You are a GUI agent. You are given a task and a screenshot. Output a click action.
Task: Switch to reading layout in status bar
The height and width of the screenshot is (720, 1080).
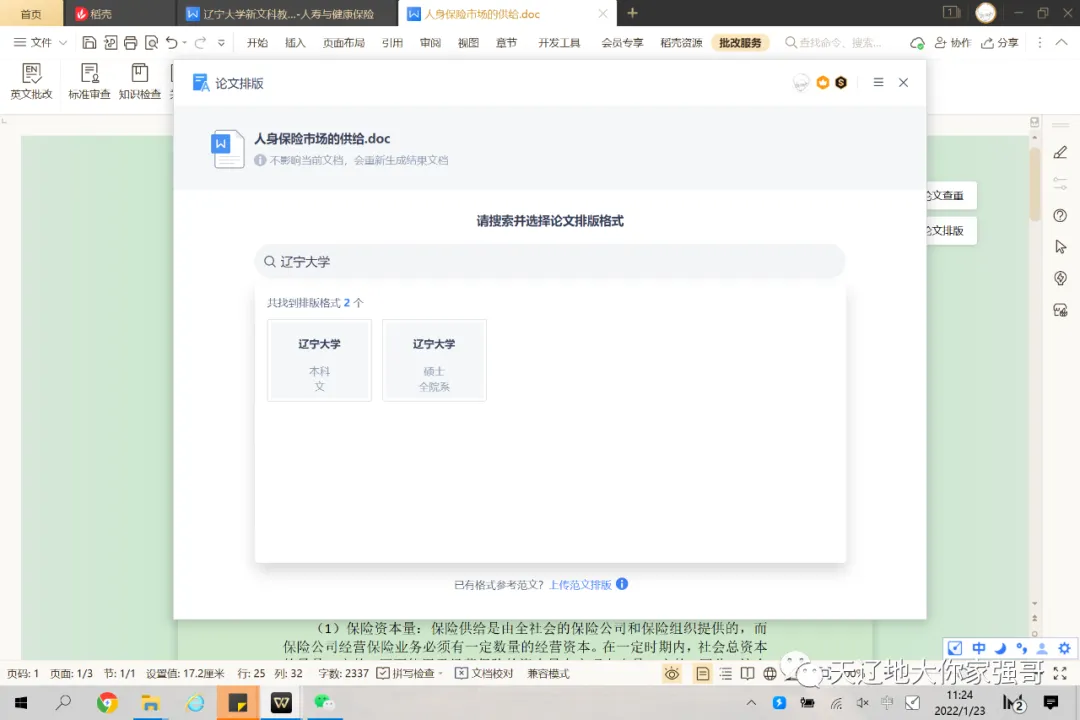(x=747, y=674)
